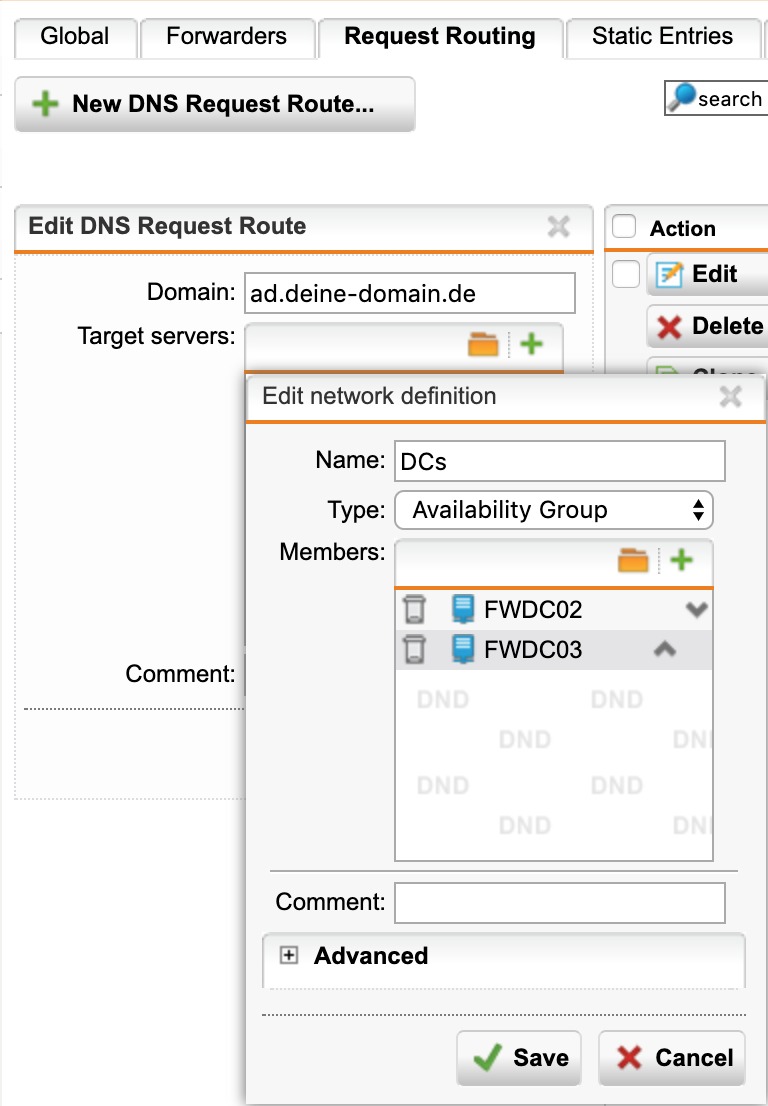Save the network definition
Viewport: 768px width, 1106px height.
[x=520, y=1058]
